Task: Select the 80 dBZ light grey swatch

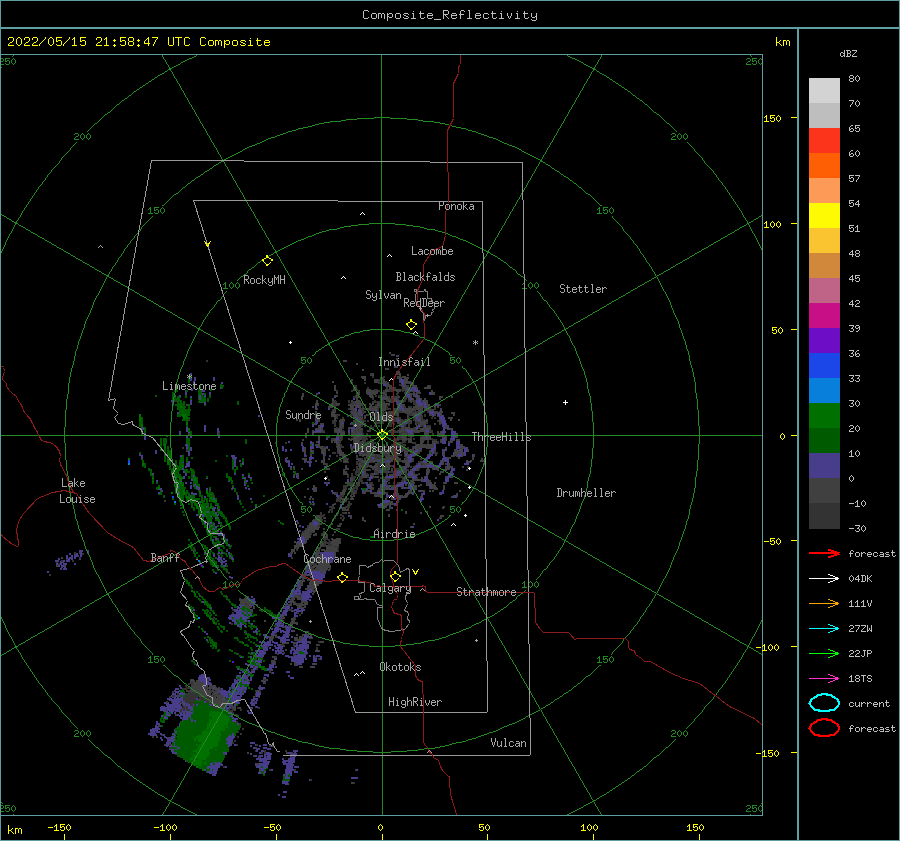Action: (x=824, y=91)
